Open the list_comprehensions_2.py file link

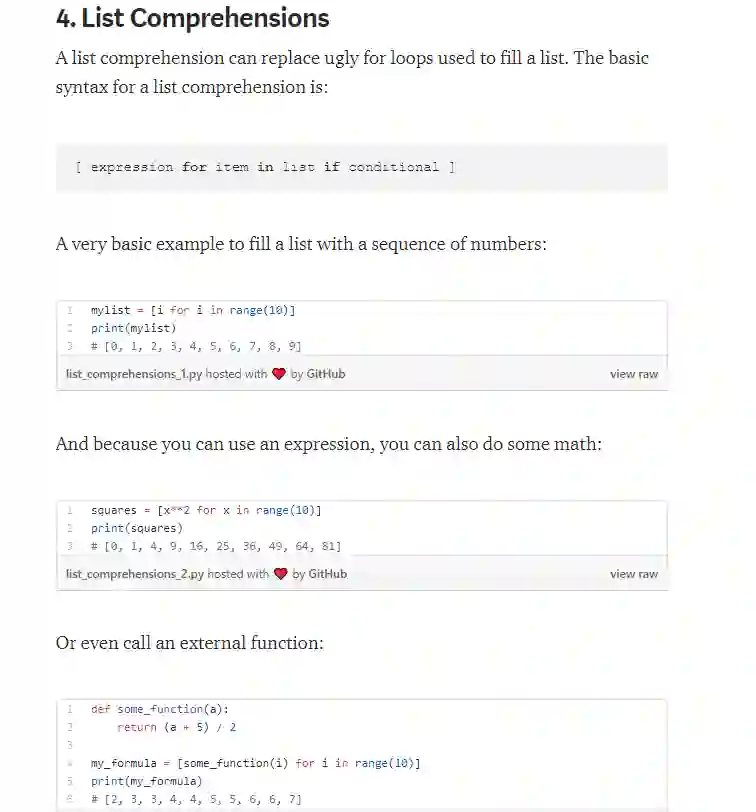[x=135, y=574]
